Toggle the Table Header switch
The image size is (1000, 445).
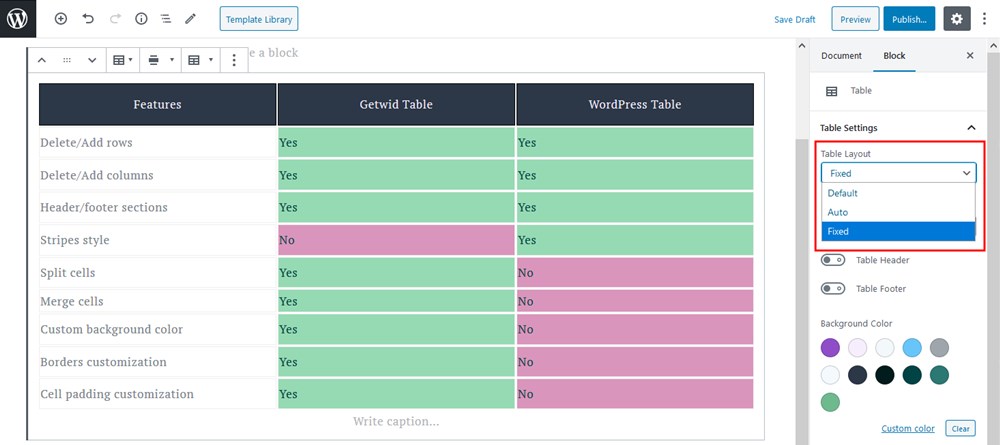(x=833, y=260)
